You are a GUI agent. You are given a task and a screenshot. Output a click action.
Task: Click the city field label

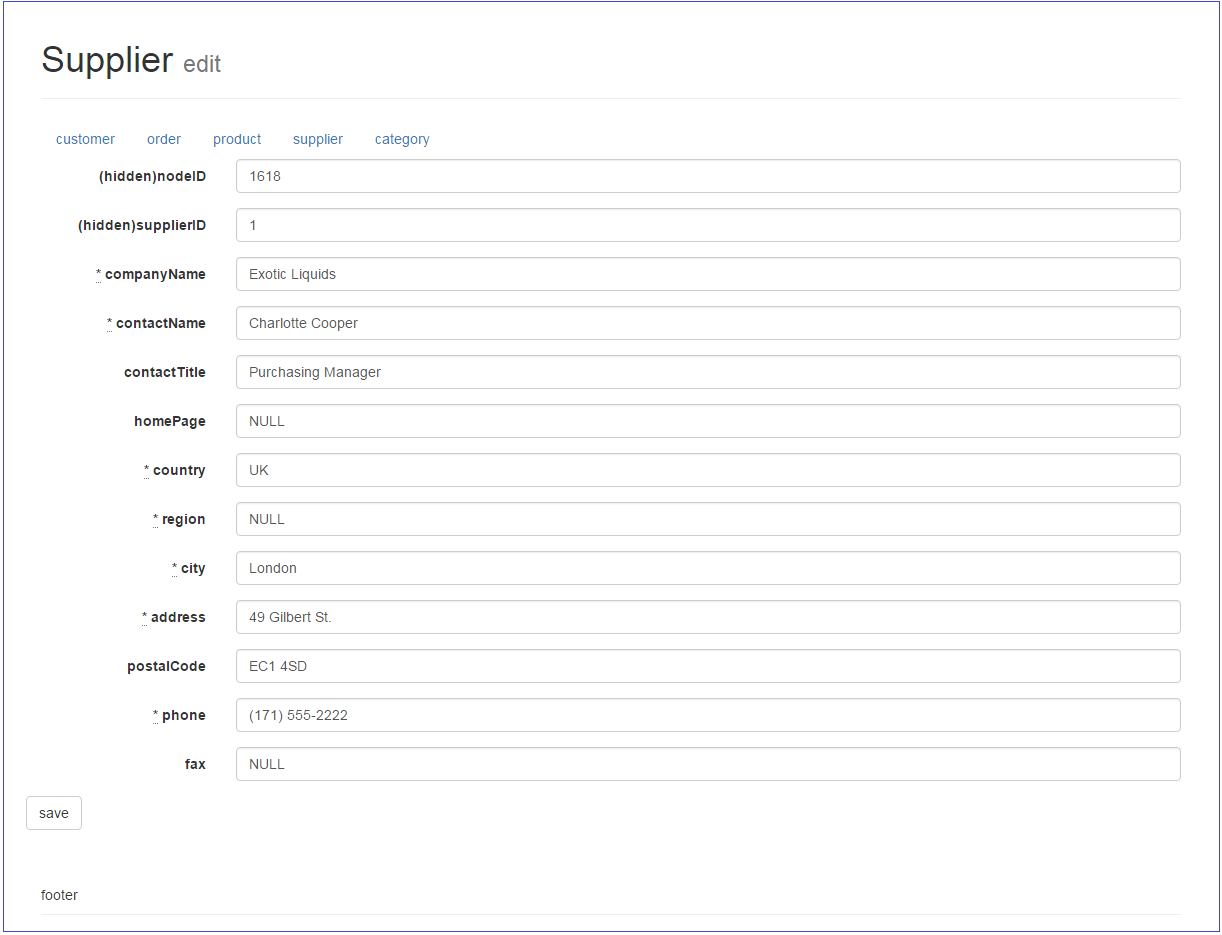coord(189,568)
